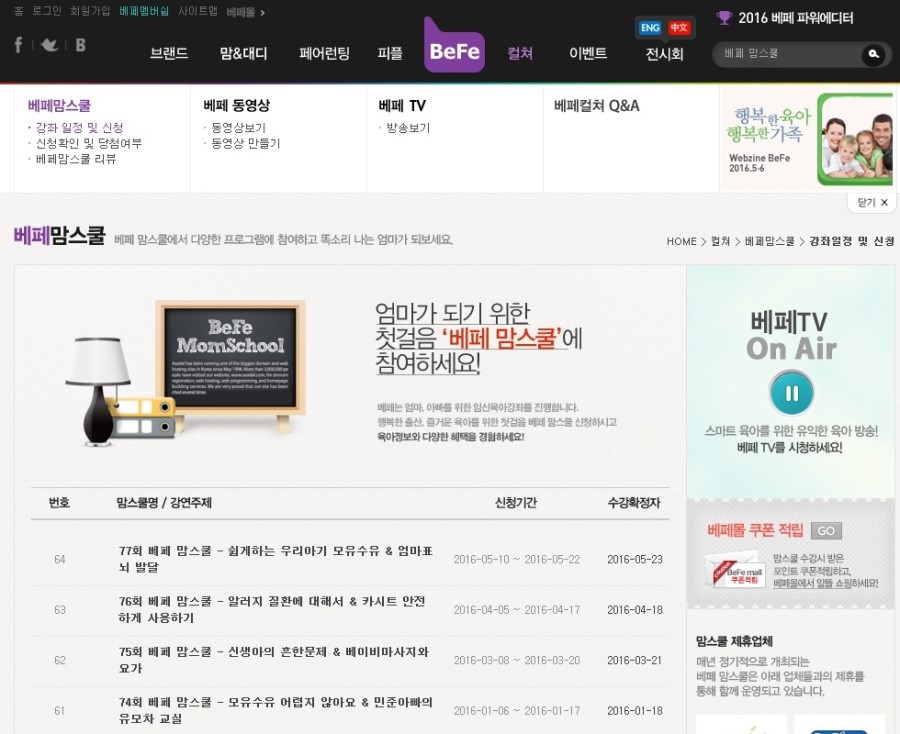Open 방송보기 submenu item
This screenshot has height=734, width=900.
pyautogui.click(x=408, y=127)
